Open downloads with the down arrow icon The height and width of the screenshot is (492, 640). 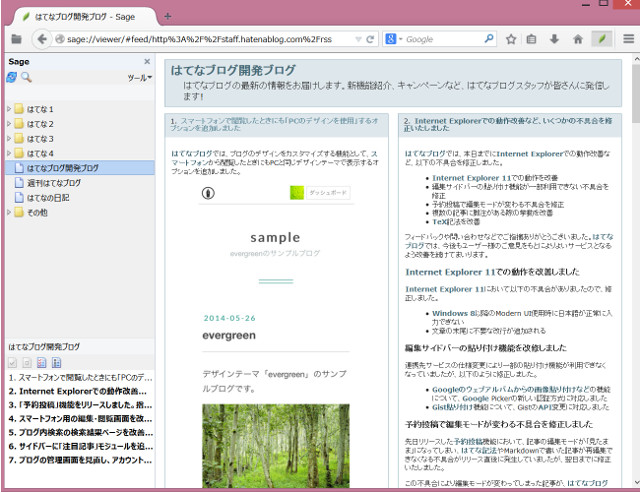coord(554,39)
